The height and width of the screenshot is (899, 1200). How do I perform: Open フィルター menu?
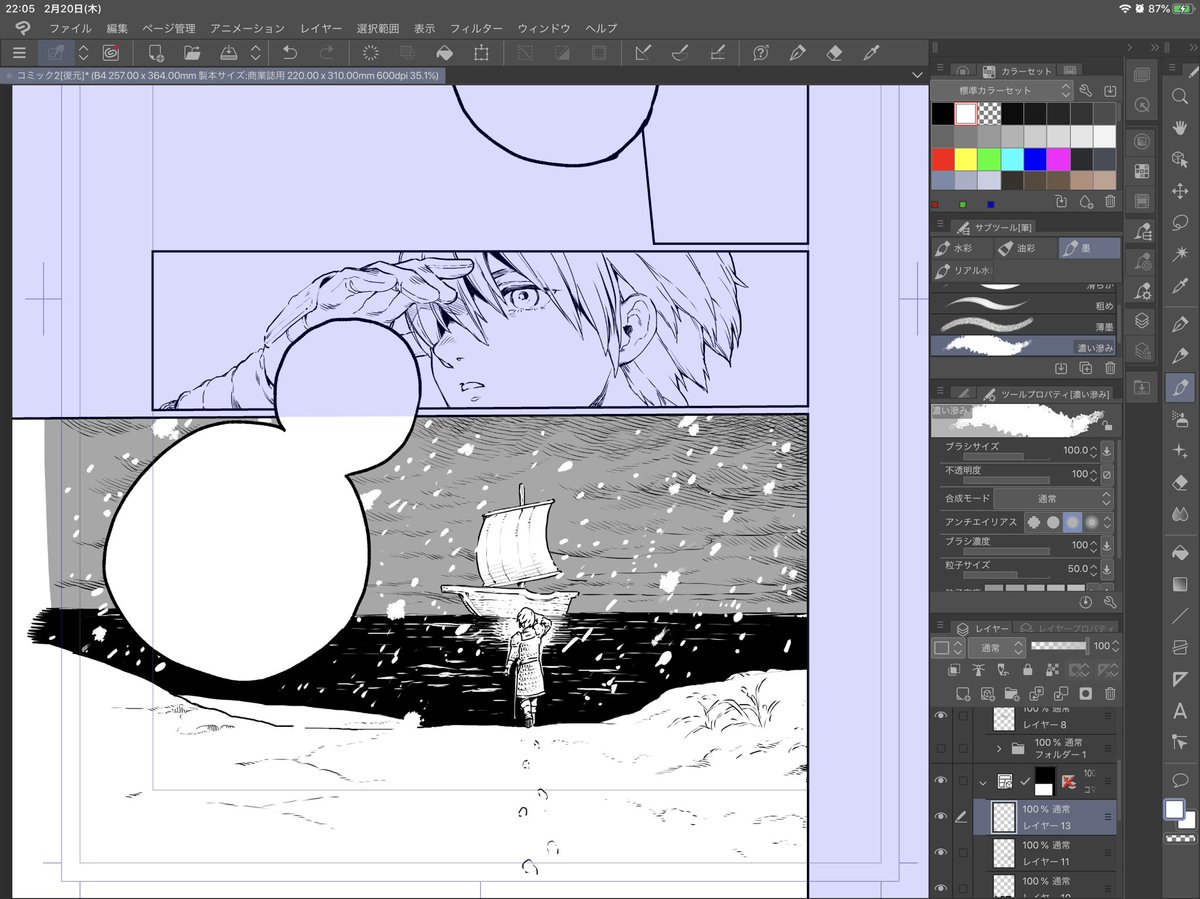click(476, 28)
